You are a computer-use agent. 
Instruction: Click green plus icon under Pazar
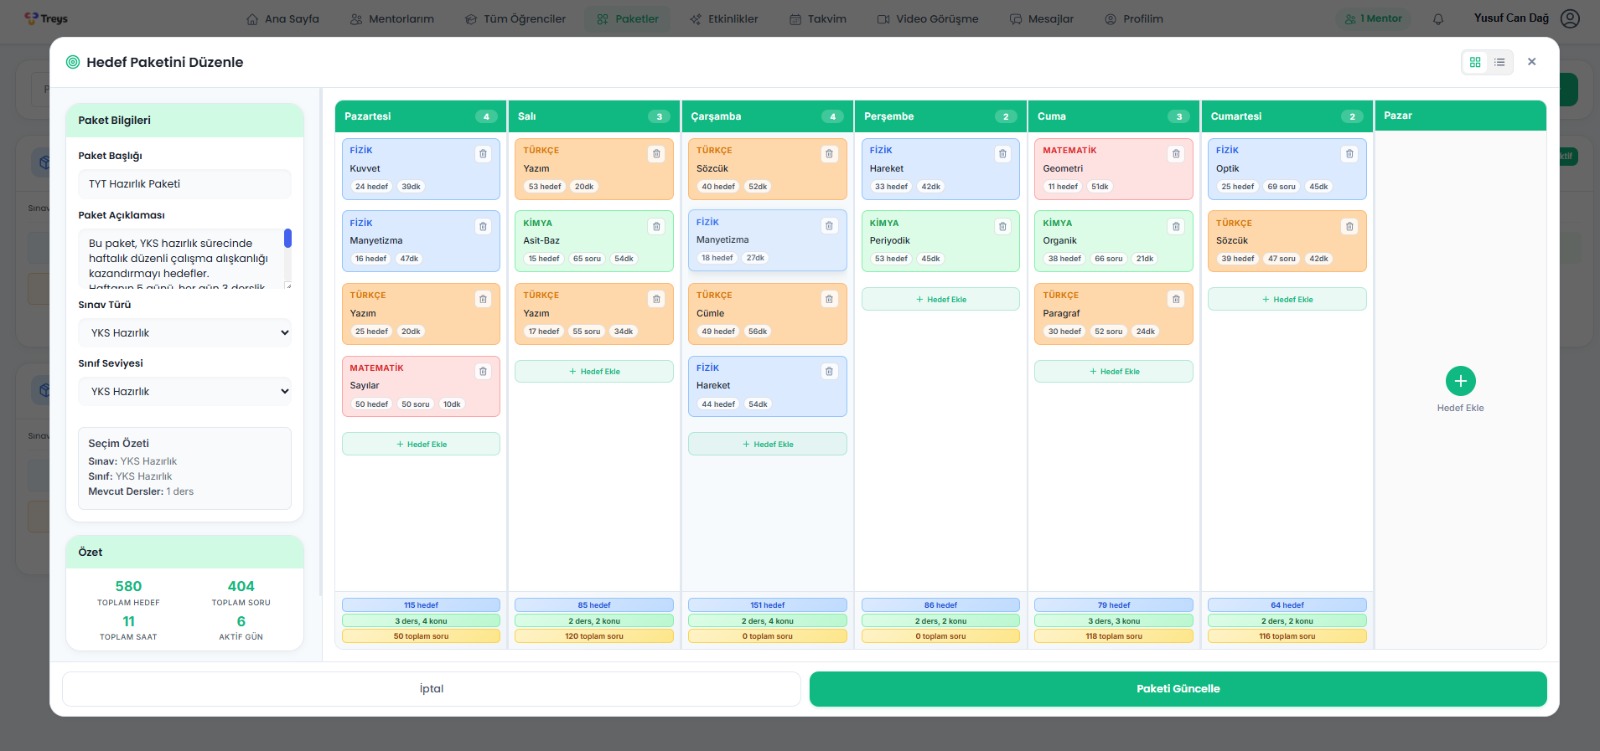[1460, 381]
